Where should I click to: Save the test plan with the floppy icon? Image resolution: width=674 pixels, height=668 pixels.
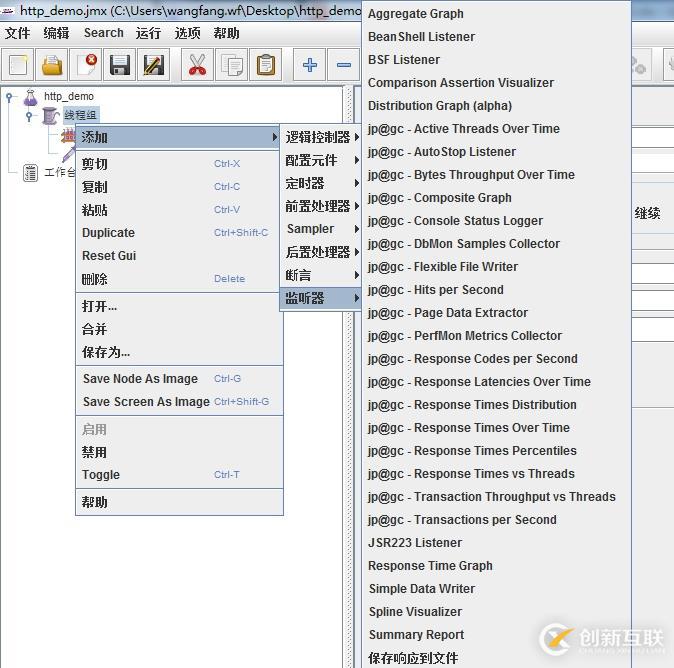pyautogui.click(x=120, y=65)
